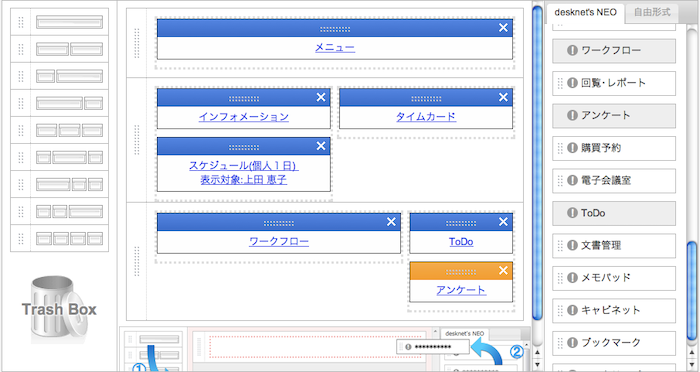Viewport: 700px width, 372px height.
Task: Click the info icon beside ブックマーク
Action: coord(572,343)
